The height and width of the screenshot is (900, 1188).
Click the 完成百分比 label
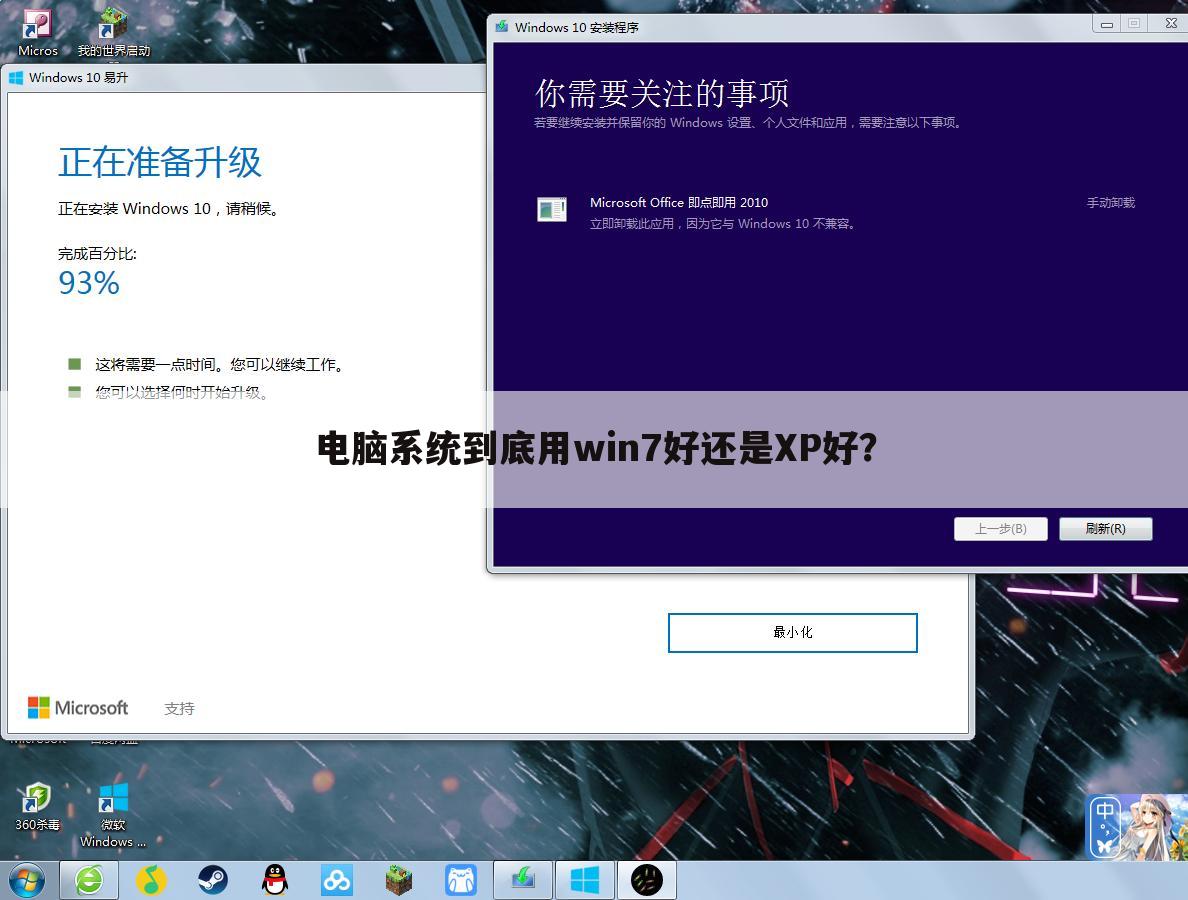tap(97, 254)
